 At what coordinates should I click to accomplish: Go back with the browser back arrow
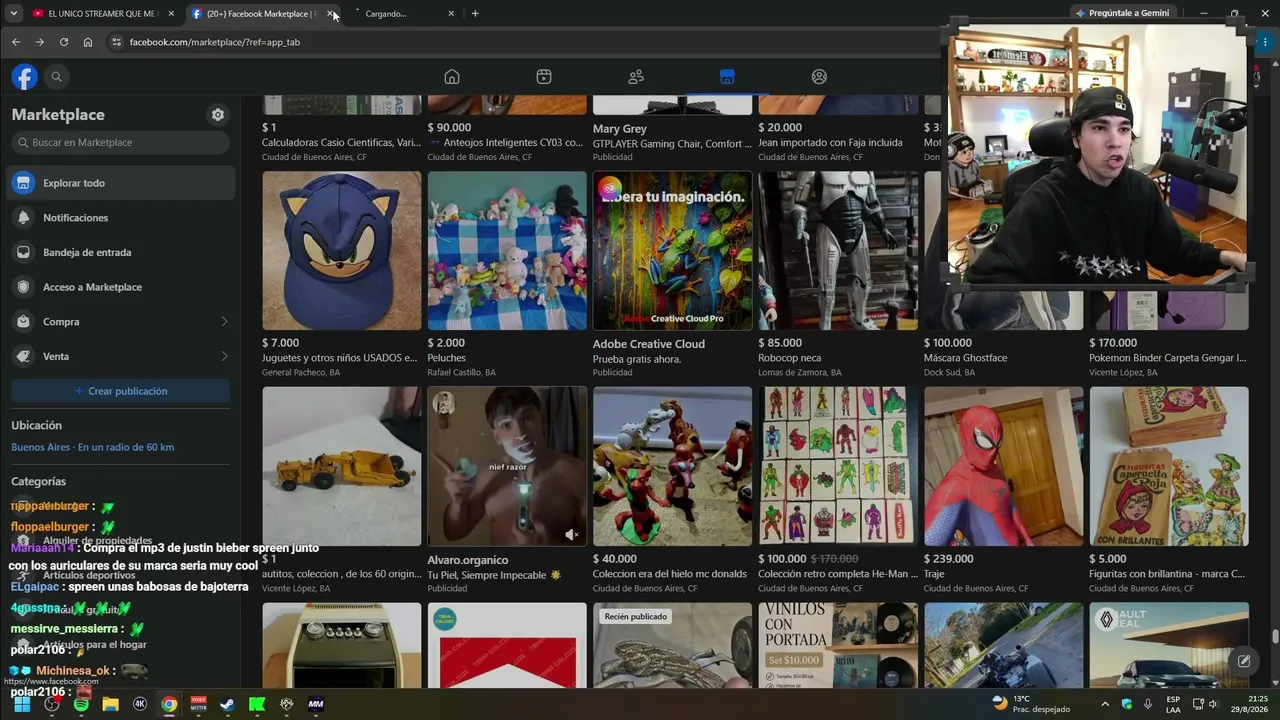pos(16,42)
